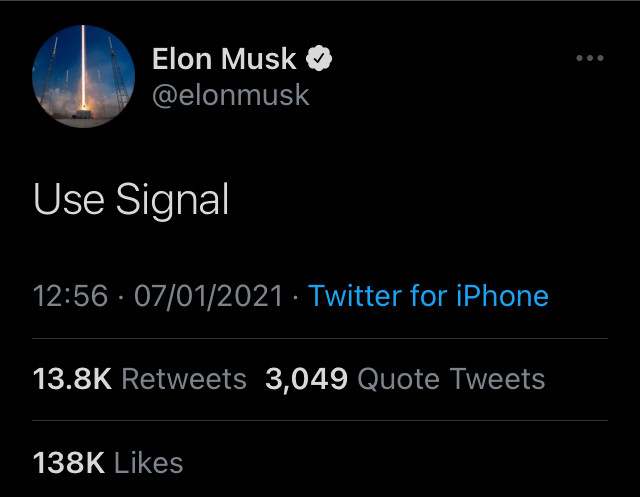Screen dimensions: 640x497
Task: Click the 07/01/2021 date
Action: (x=208, y=295)
